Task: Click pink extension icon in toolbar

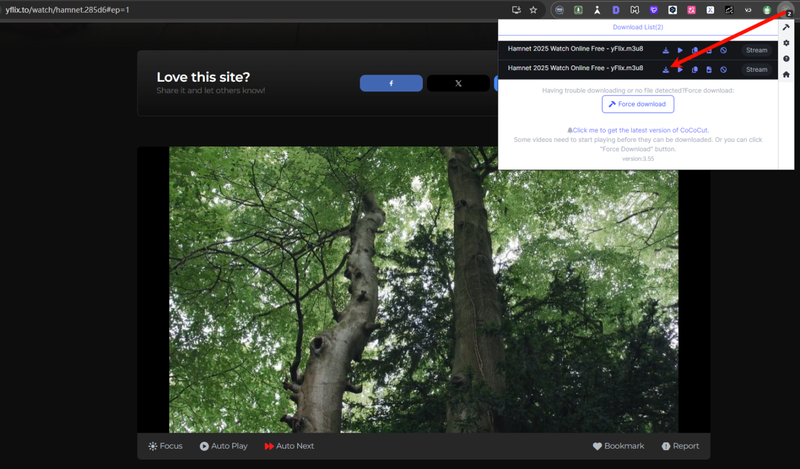Action: click(x=691, y=10)
